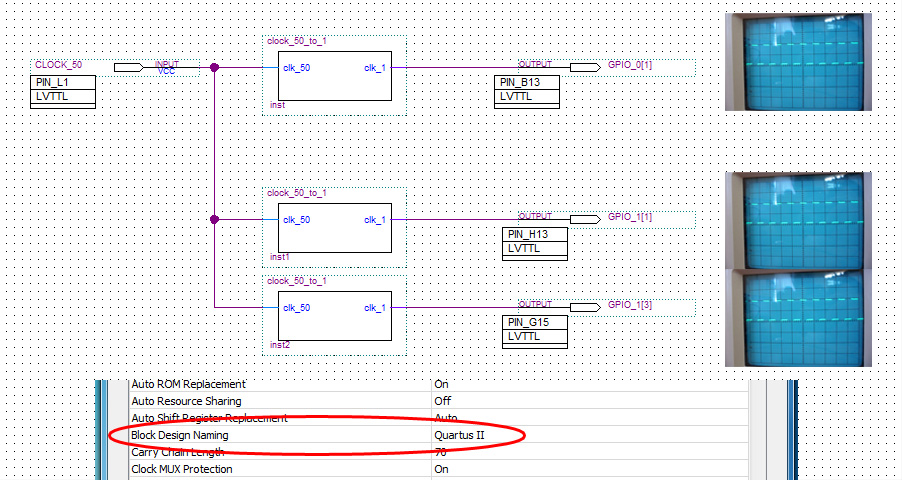
Task: Click the CLOCK_50 pin name text
Action: (x=59, y=64)
